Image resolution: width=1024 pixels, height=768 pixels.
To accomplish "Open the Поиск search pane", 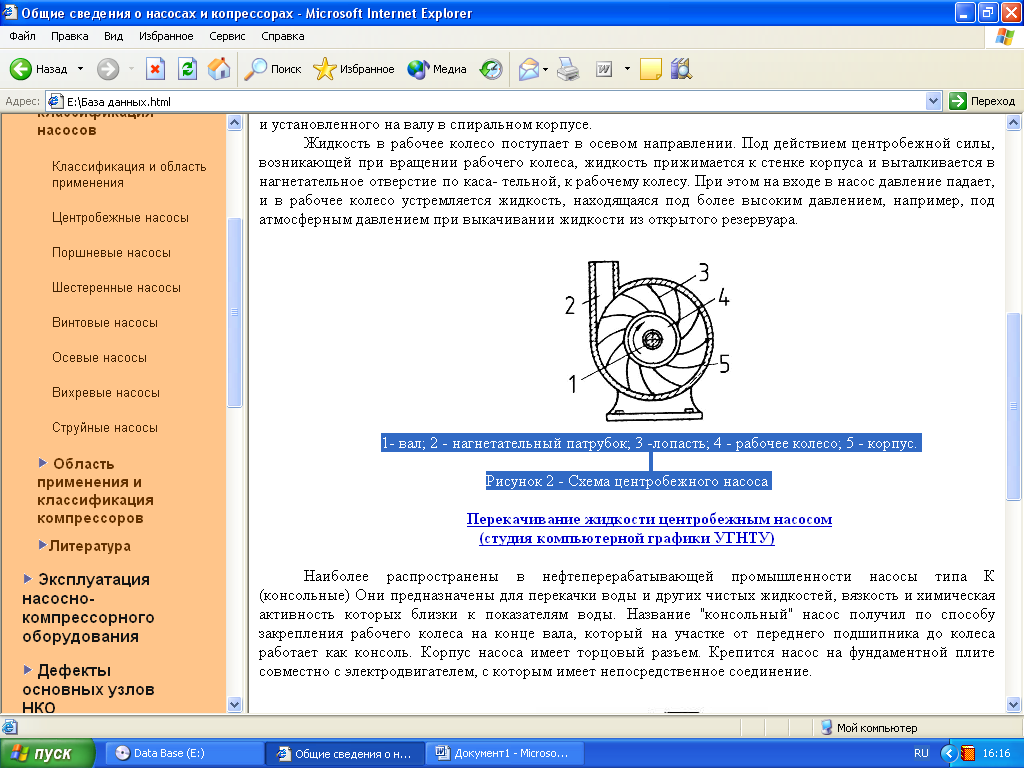I will [272, 69].
